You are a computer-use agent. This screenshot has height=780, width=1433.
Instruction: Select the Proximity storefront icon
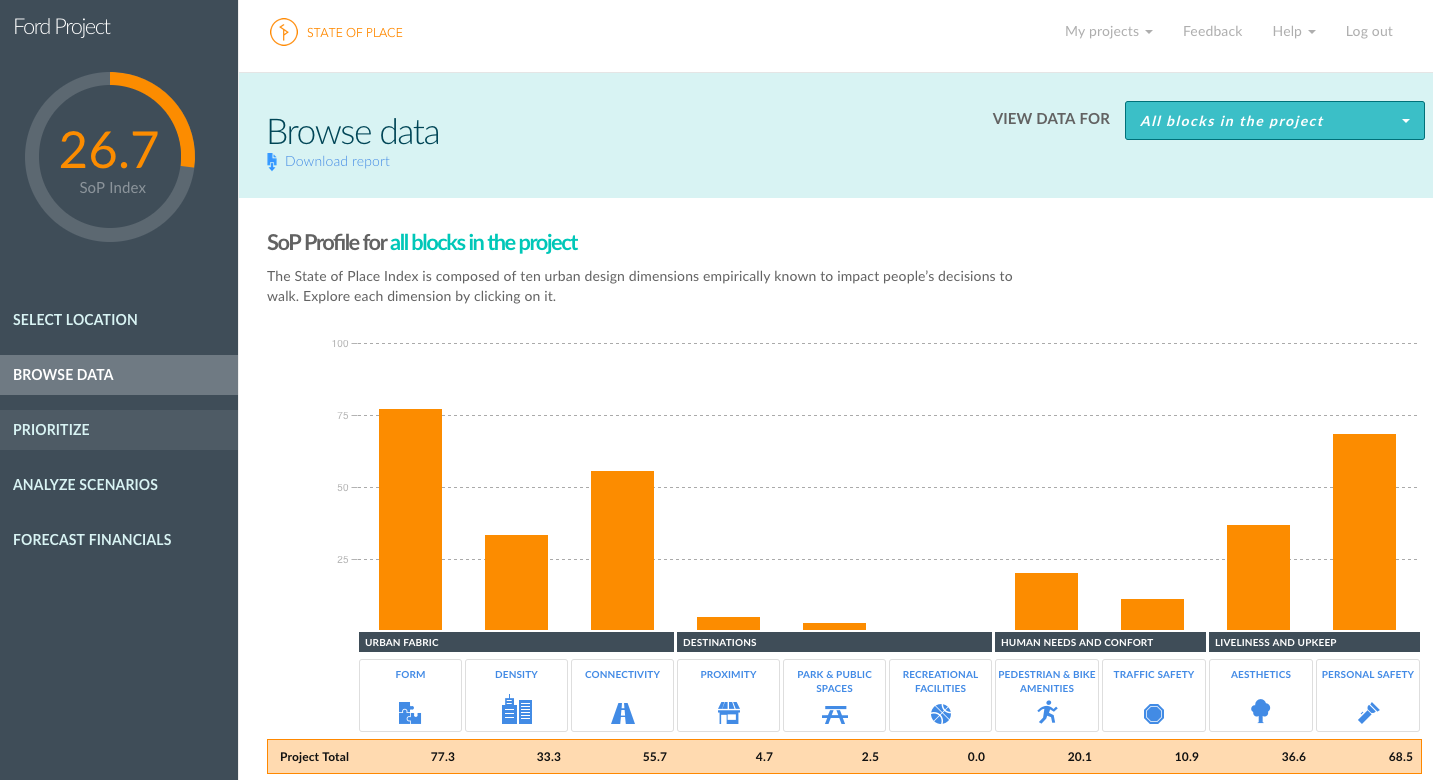pyautogui.click(x=729, y=713)
